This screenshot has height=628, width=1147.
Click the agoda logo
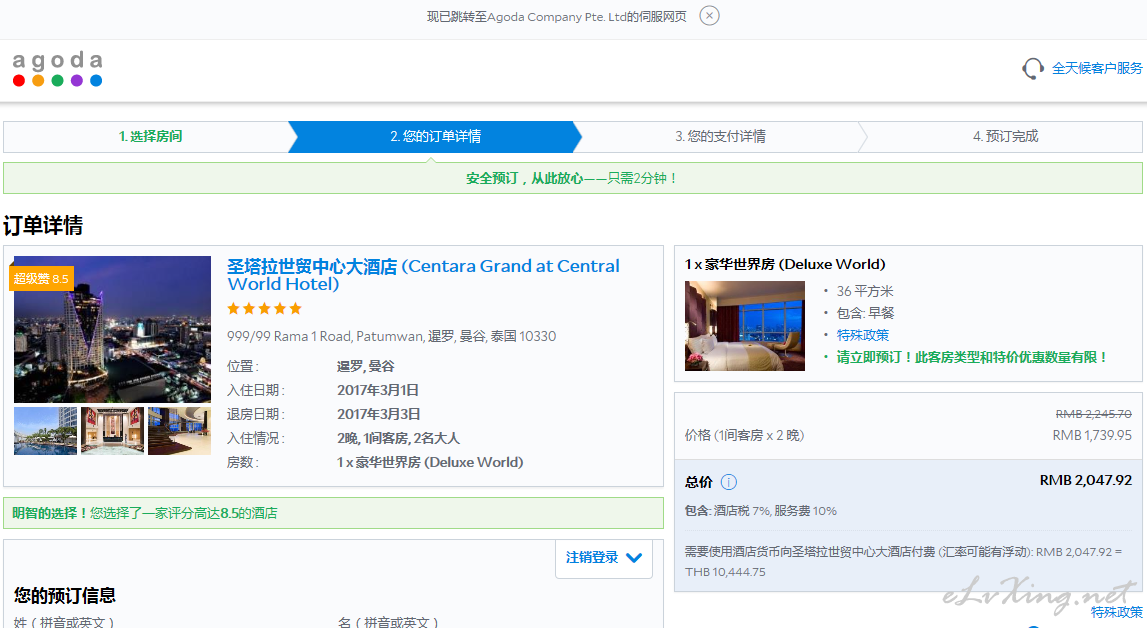point(57,69)
